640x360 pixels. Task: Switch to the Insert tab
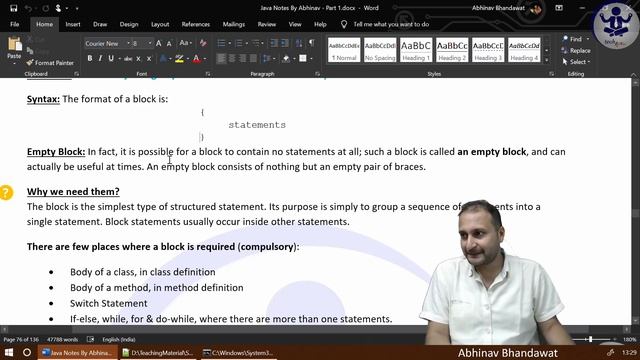tap(73, 24)
